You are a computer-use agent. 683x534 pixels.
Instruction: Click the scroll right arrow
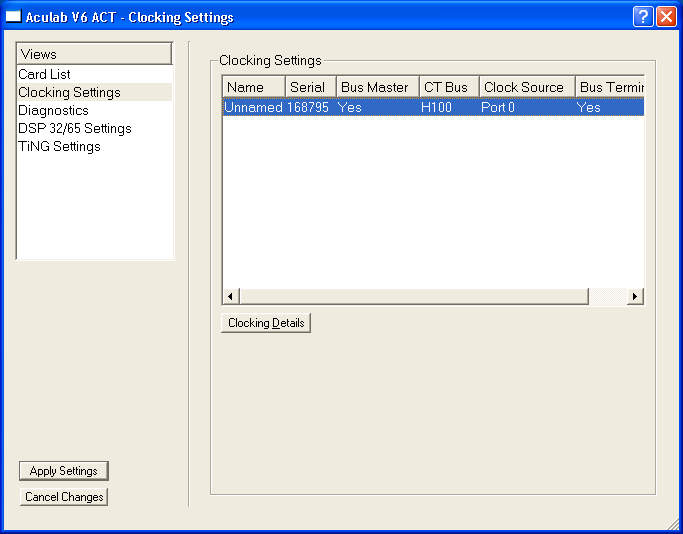635,296
